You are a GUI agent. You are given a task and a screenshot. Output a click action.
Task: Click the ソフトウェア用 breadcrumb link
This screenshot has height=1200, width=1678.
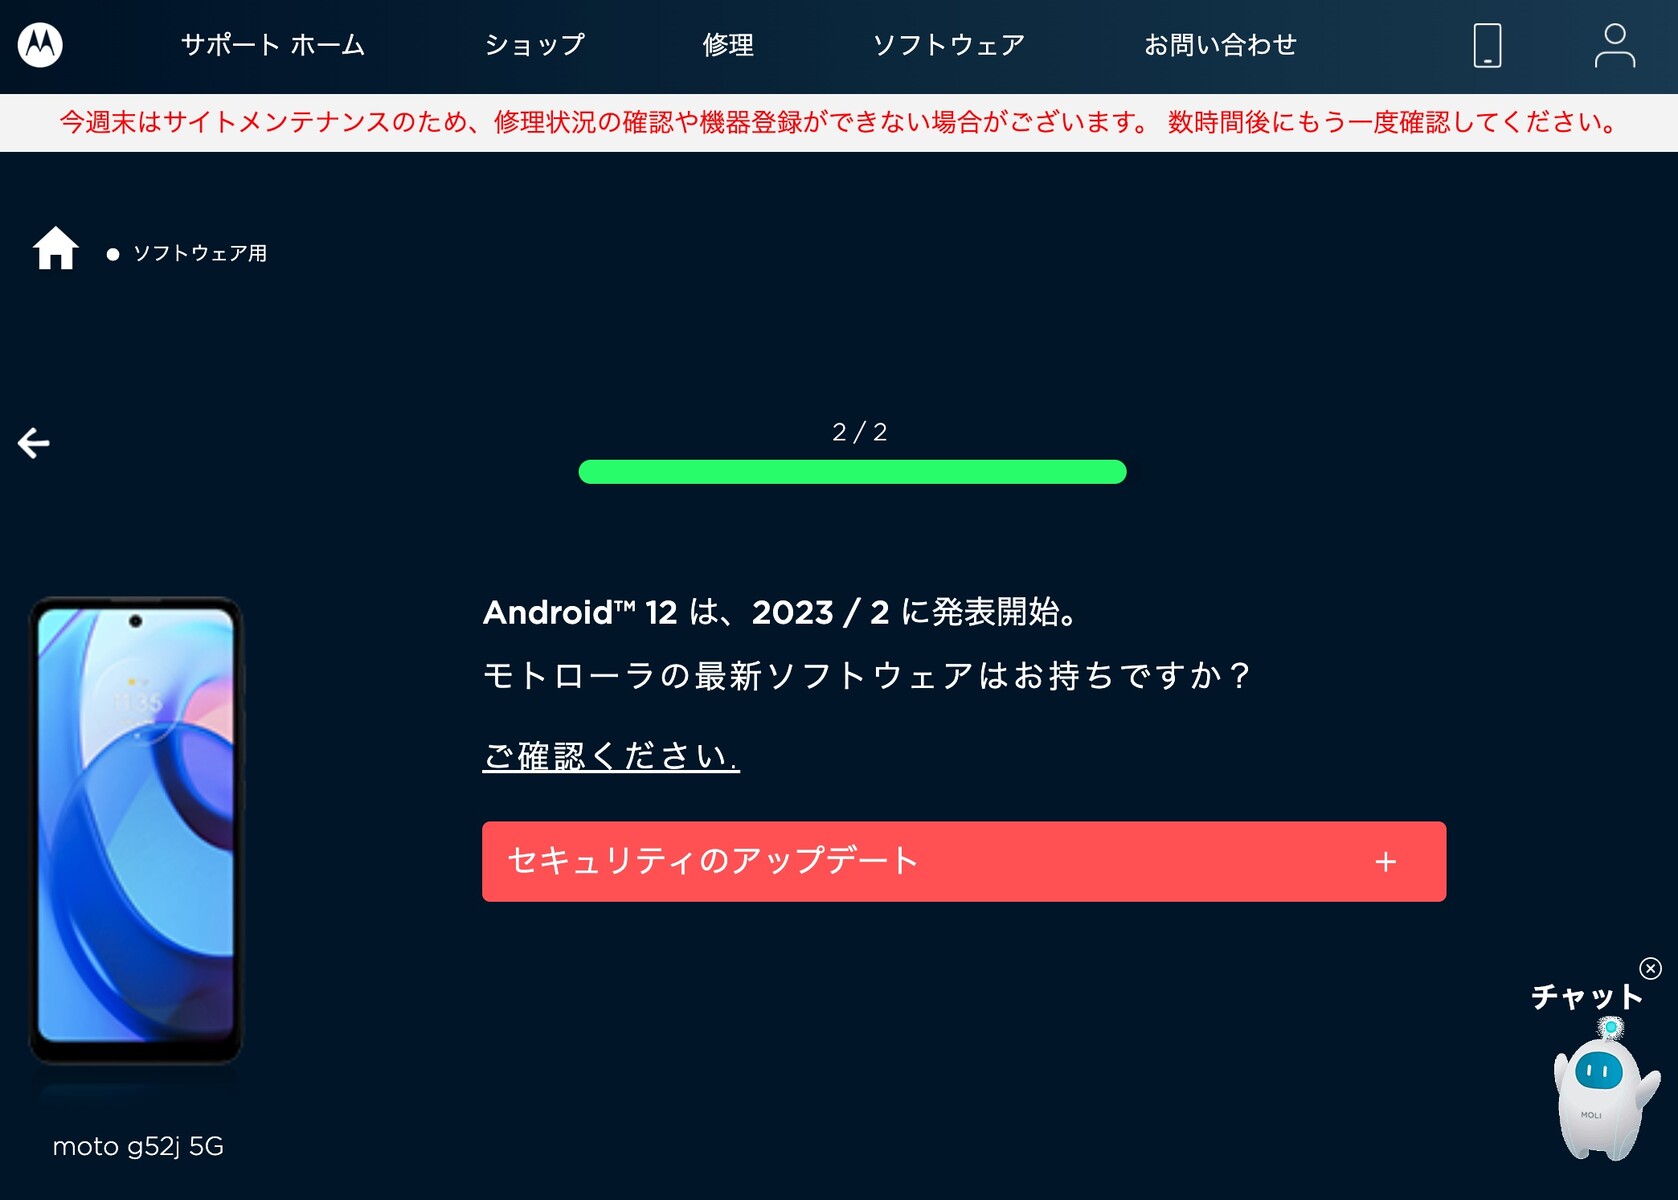[200, 254]
